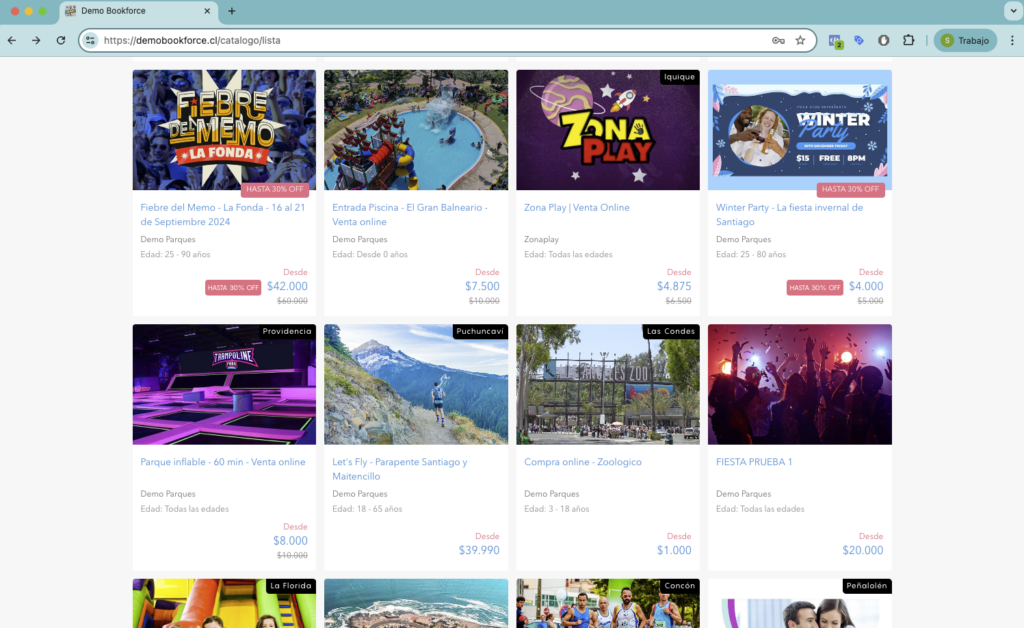Viewport: 1024px width, 628px height.
Task: Click the Winter Party banner image
Action: pyautogui.click(x=800, y=130)
